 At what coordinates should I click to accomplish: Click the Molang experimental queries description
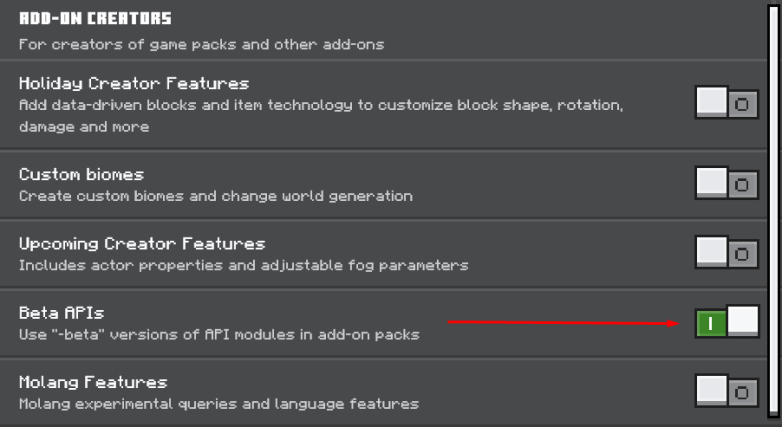[x=218, y=403]
